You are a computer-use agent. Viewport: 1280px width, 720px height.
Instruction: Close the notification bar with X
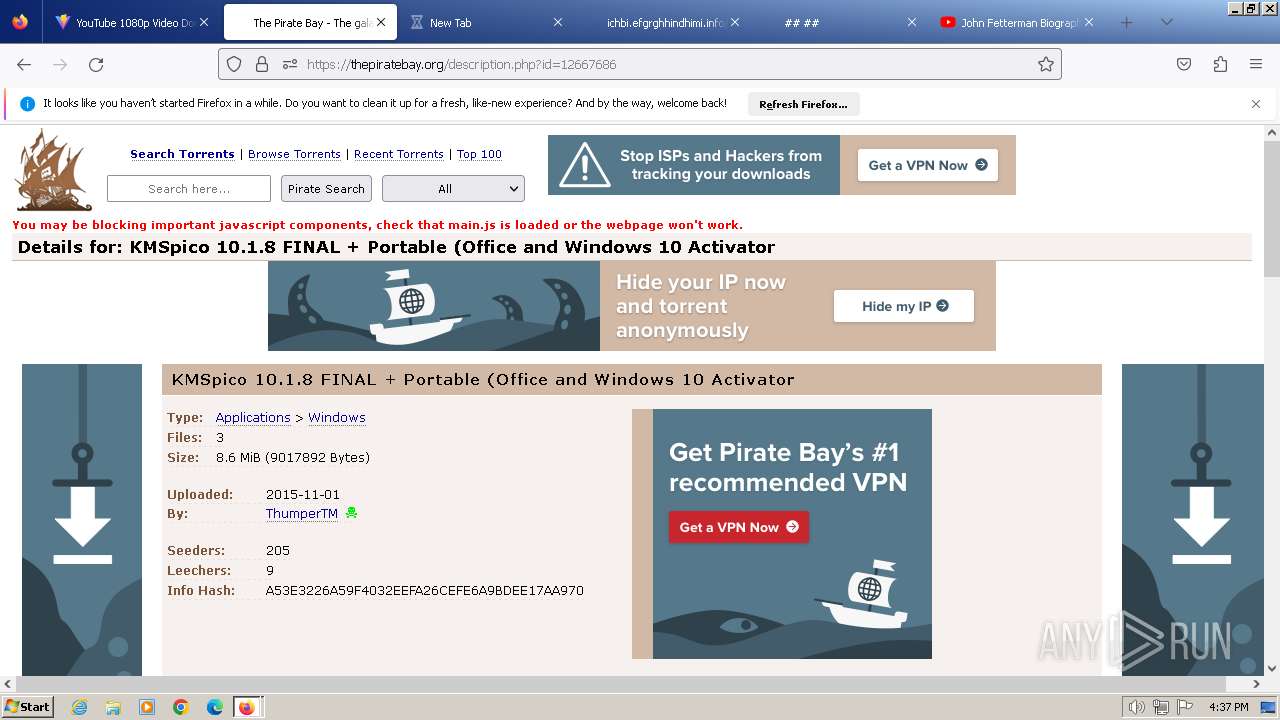click(x=1256, y=103)
